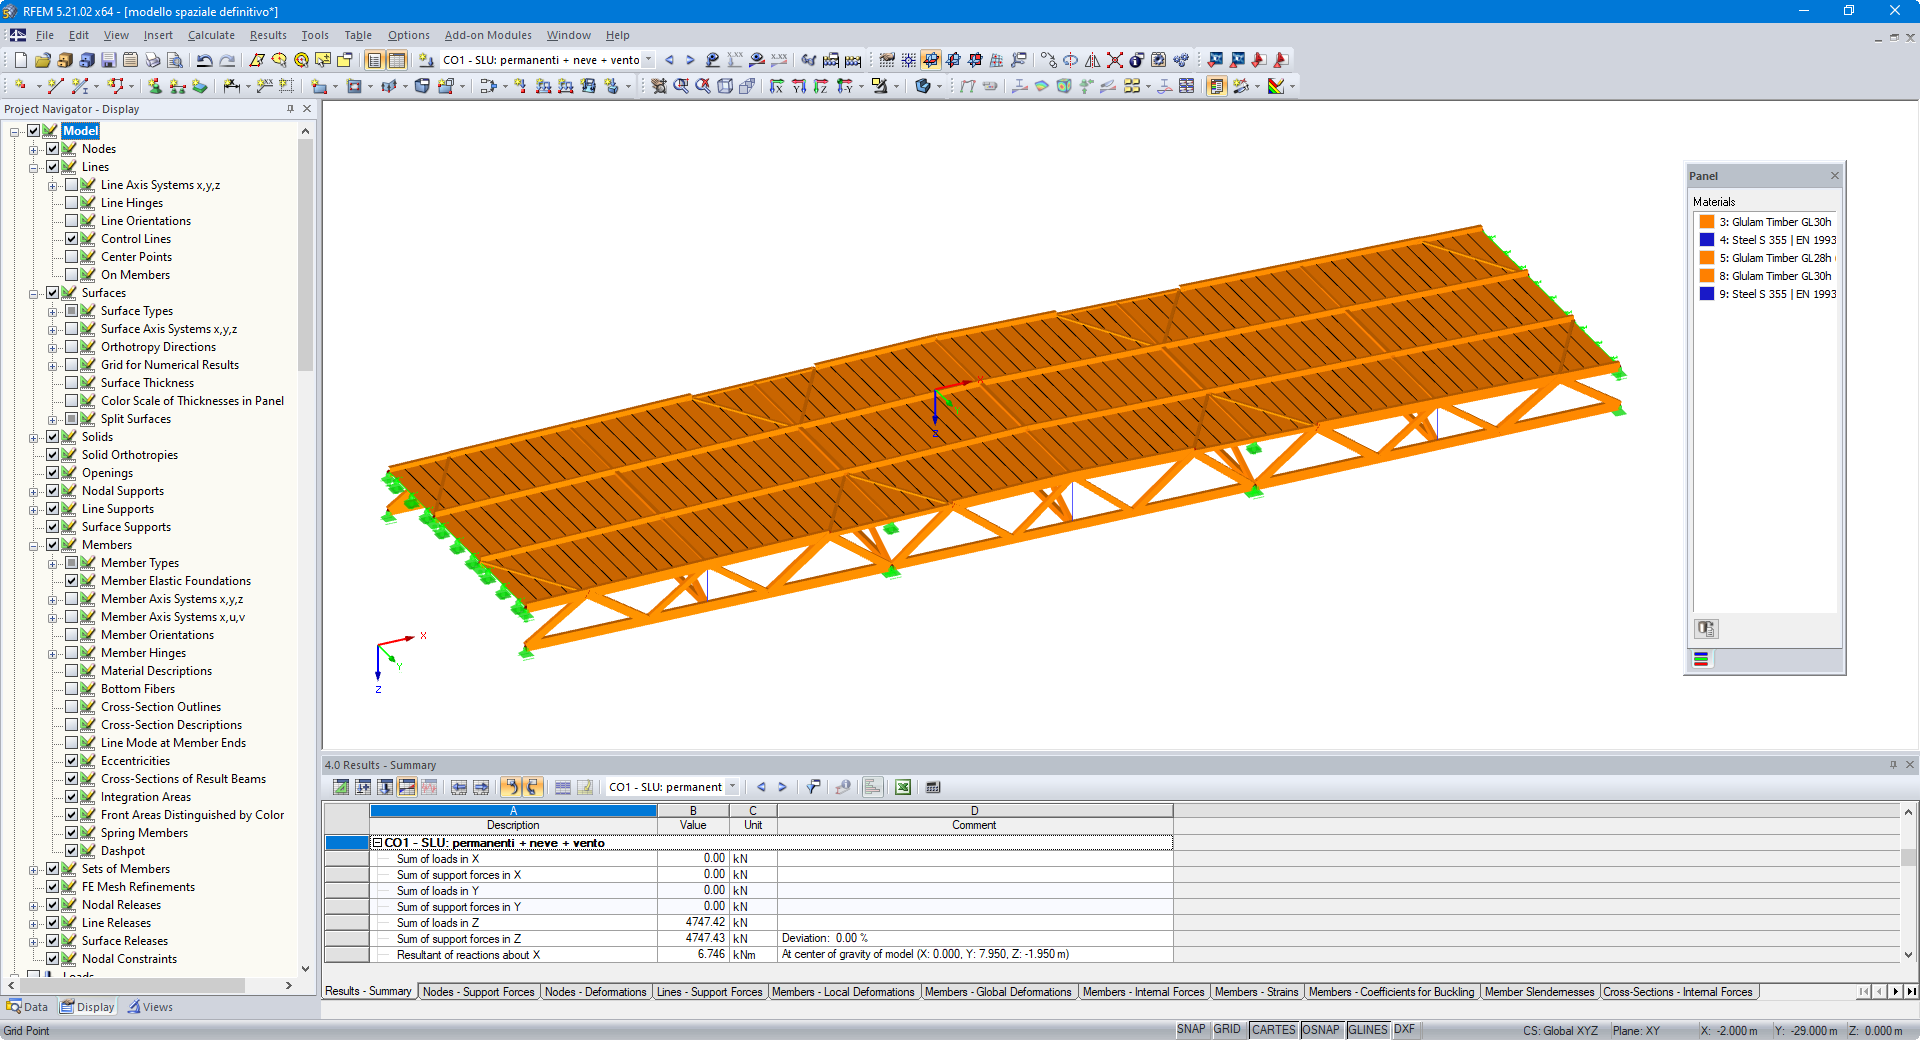Open the File menu
The width and height of the screenshot is (1920, 1040).
(45, 35)
